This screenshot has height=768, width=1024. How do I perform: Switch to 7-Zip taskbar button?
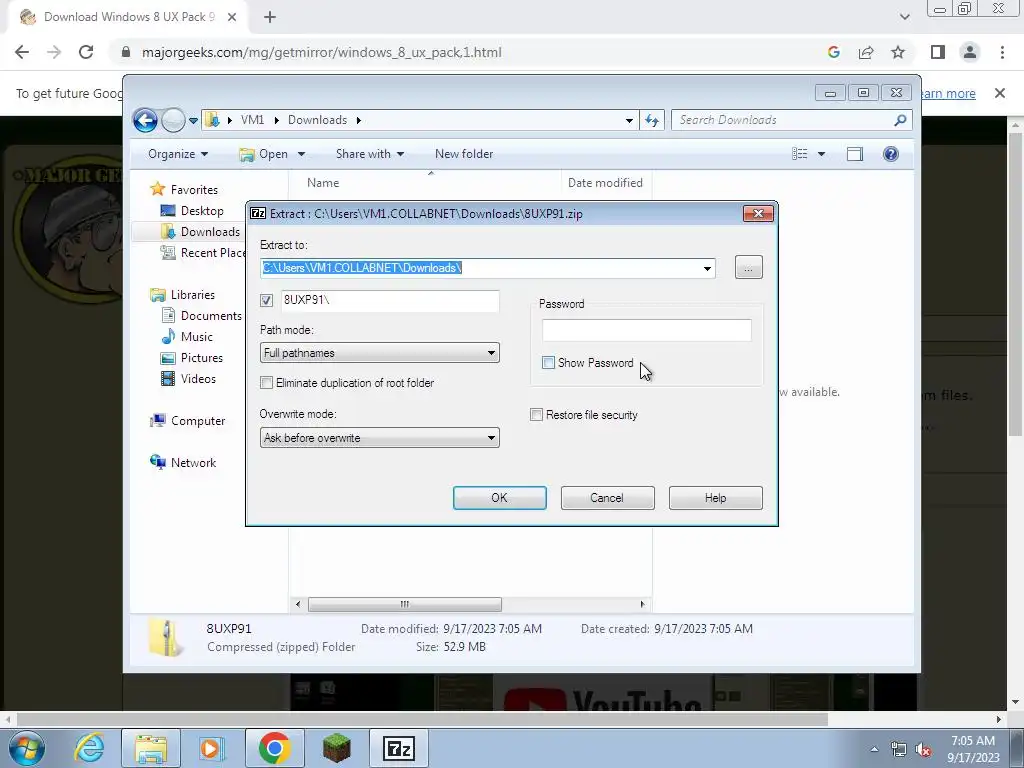pos(399,748)
